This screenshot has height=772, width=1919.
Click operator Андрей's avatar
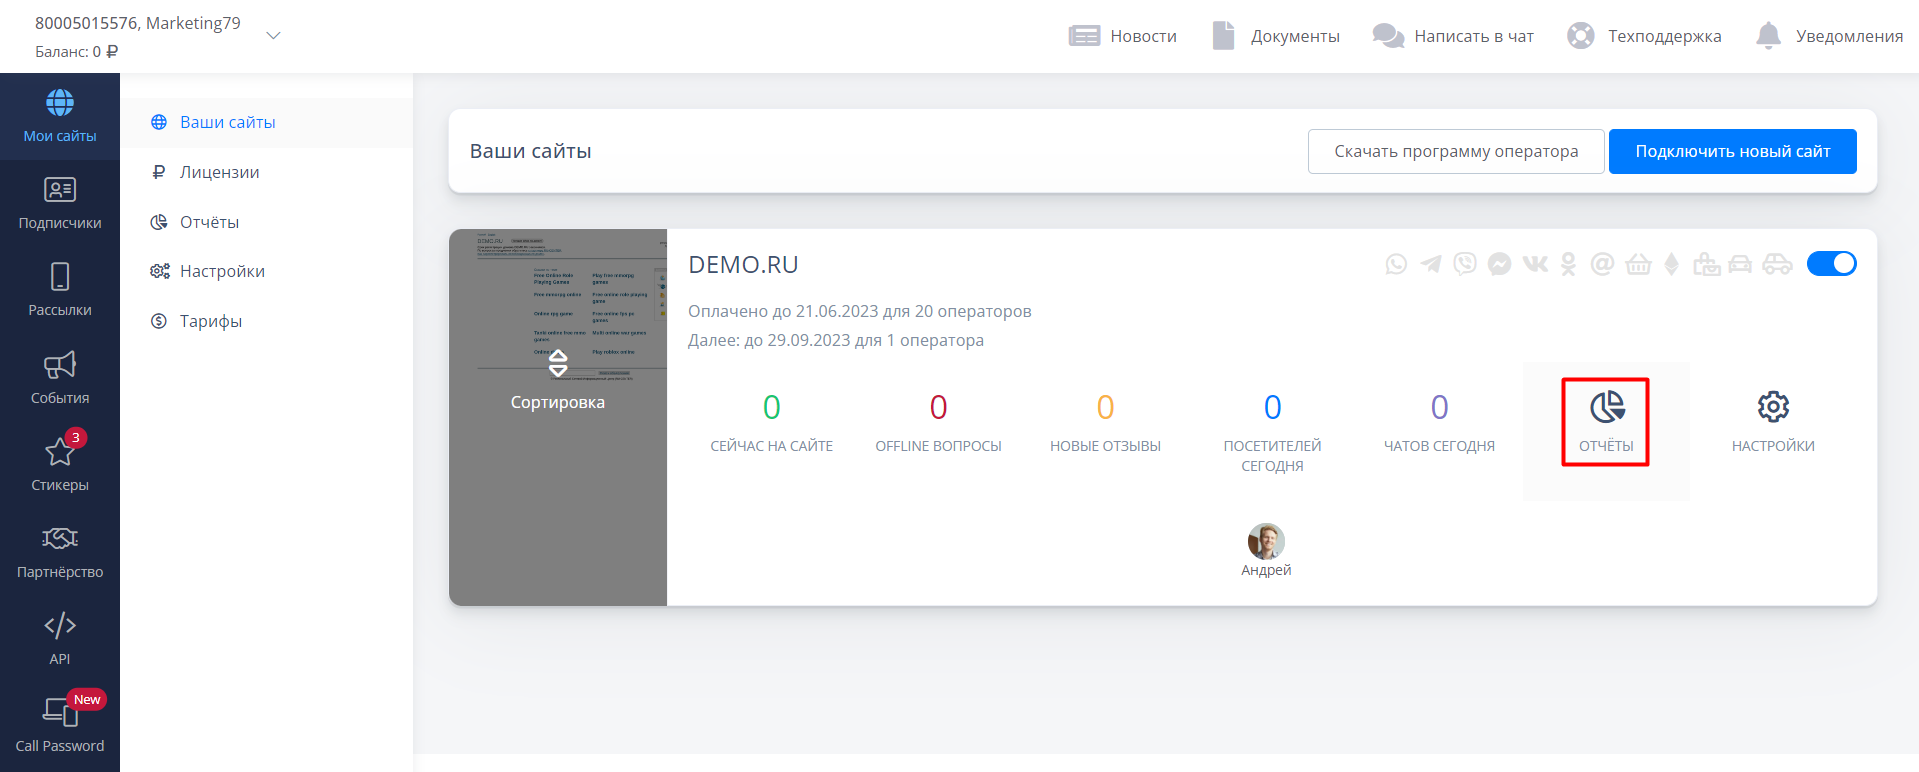tap(1266, 541)
